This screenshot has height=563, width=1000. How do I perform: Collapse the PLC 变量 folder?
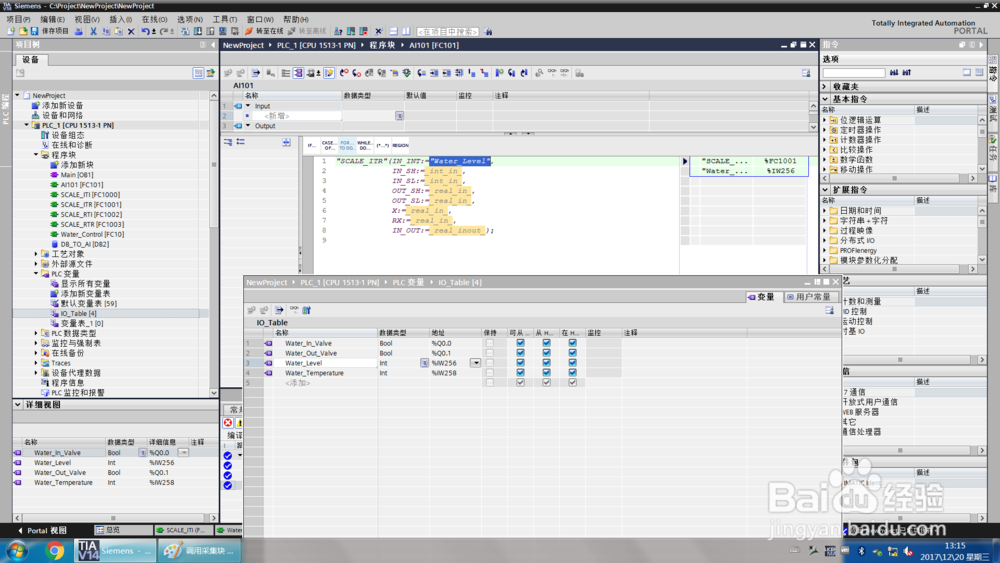[x=36, y=274]
